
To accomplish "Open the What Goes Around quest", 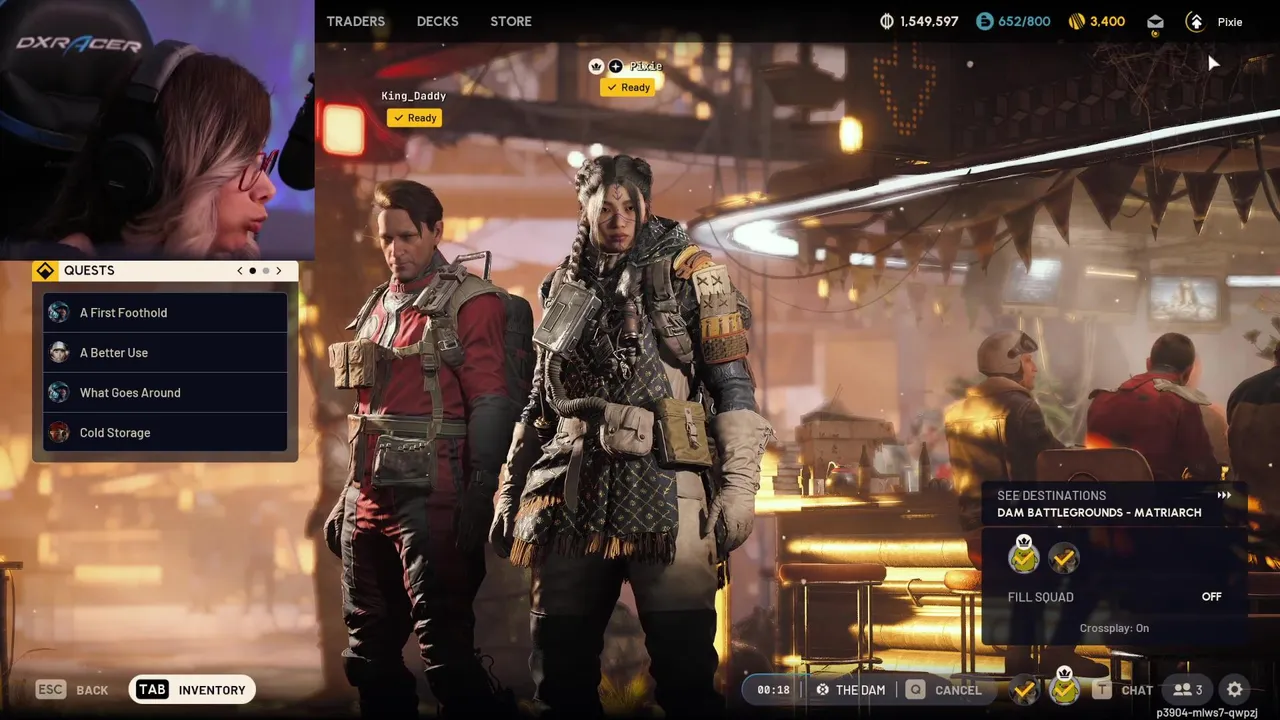I will [165, 392].
